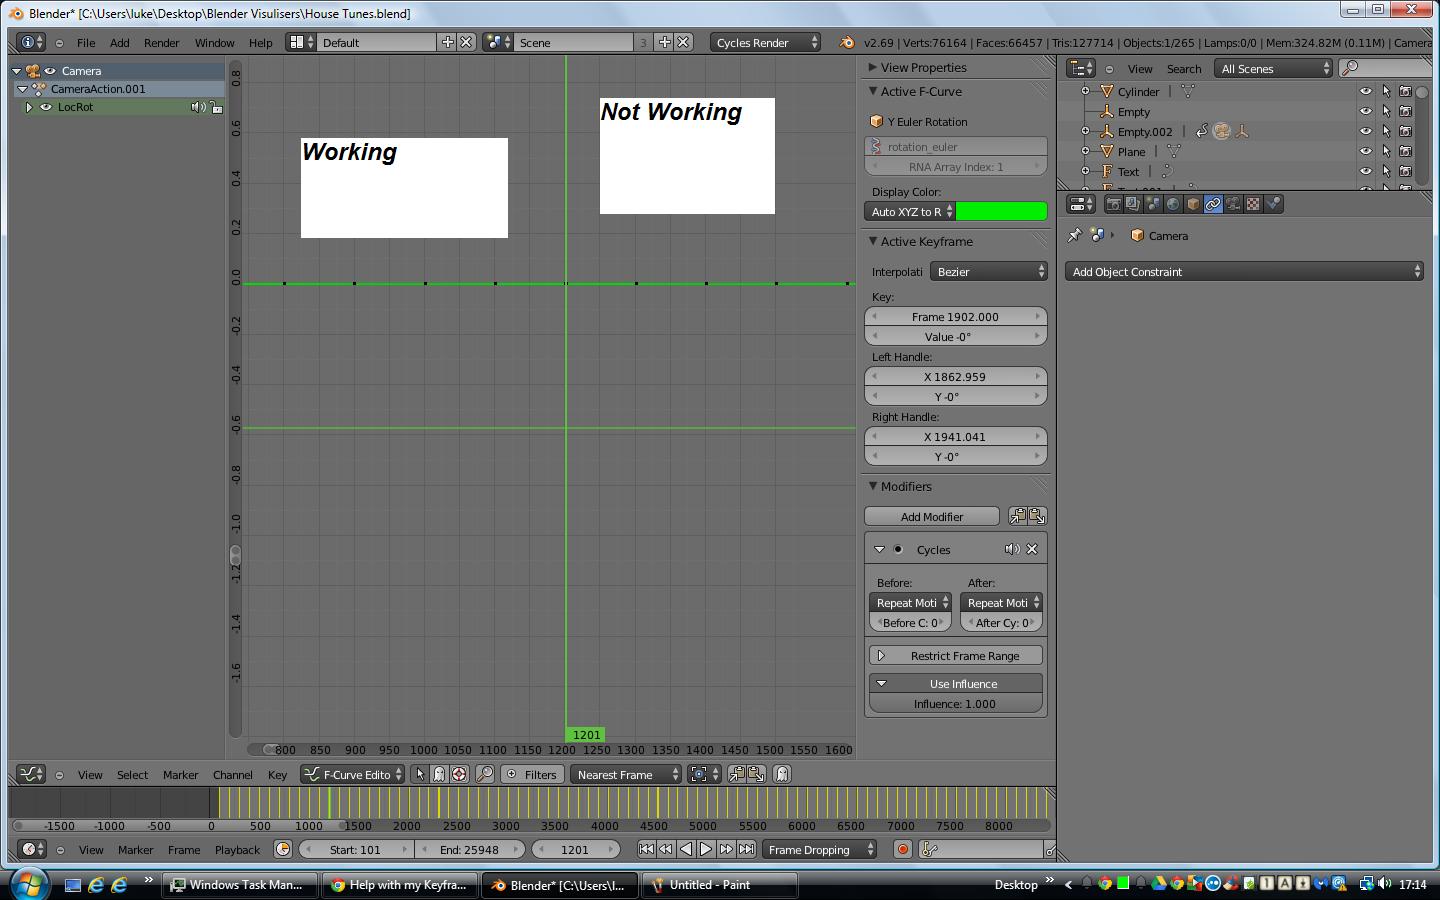Open the Add Object Constraint dropdown
This screenshot has height=900, width=1440.
(x=1244, y=272)
